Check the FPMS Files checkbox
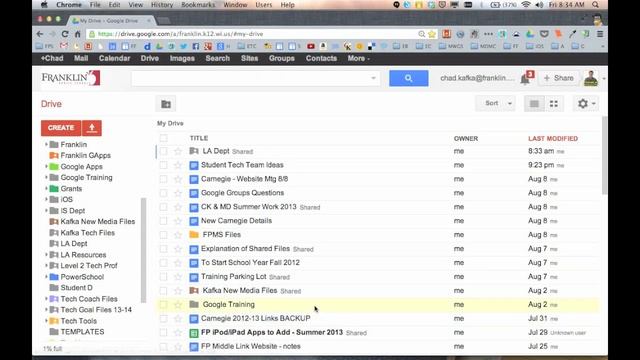Screen dimensions: 640x360 coord(163,235)
